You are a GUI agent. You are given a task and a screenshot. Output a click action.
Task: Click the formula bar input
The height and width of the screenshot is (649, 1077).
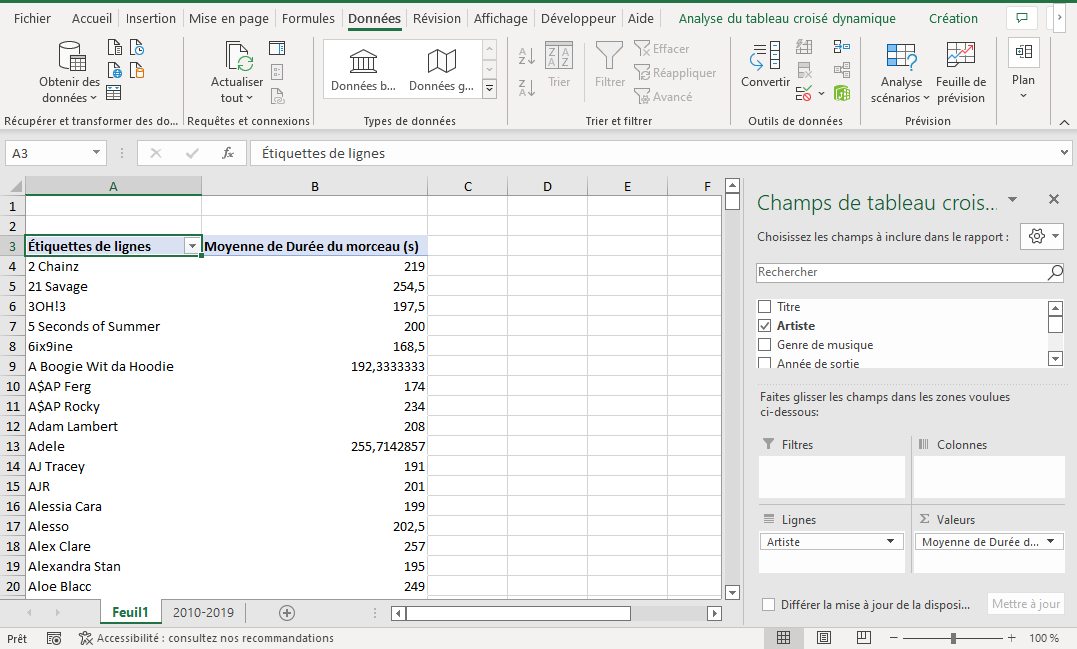pyautogui.click(x=653, y=153)
